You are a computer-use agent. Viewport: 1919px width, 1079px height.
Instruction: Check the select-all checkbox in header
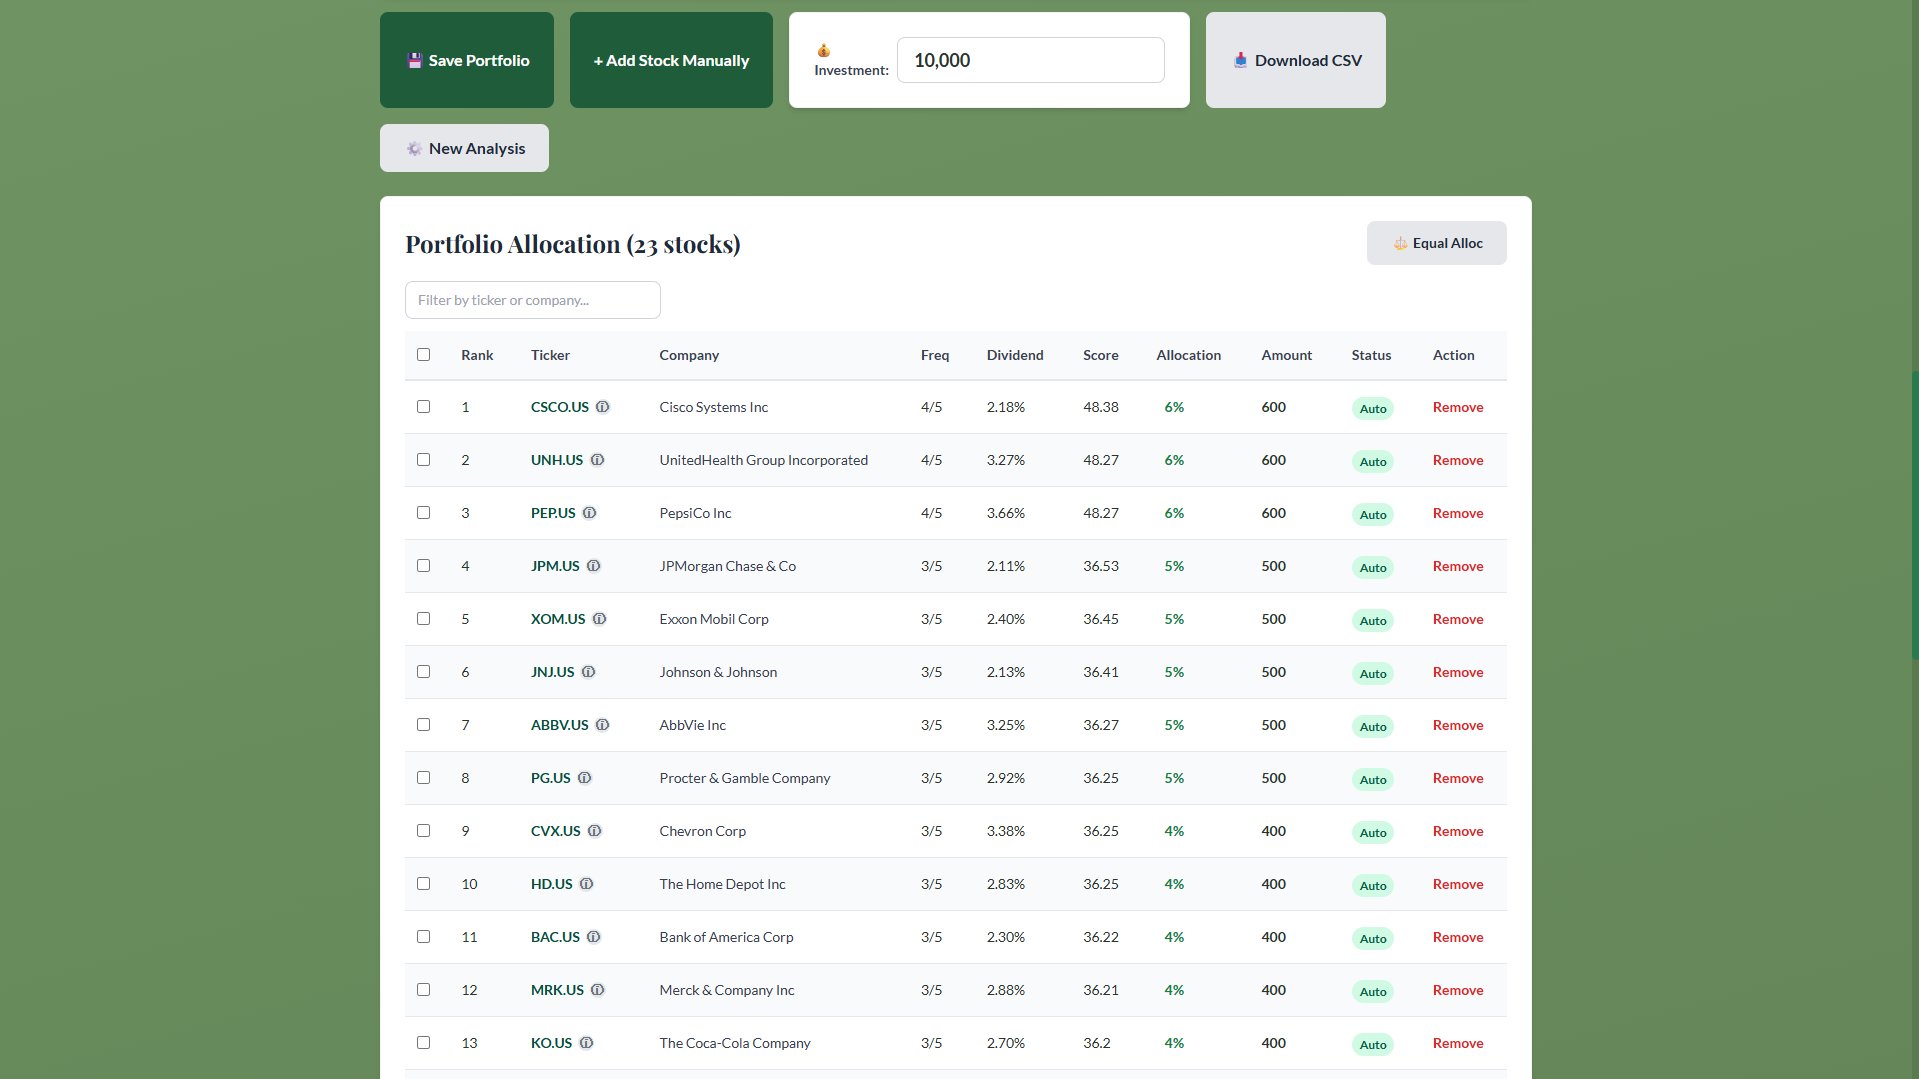(x=423, y=355)
